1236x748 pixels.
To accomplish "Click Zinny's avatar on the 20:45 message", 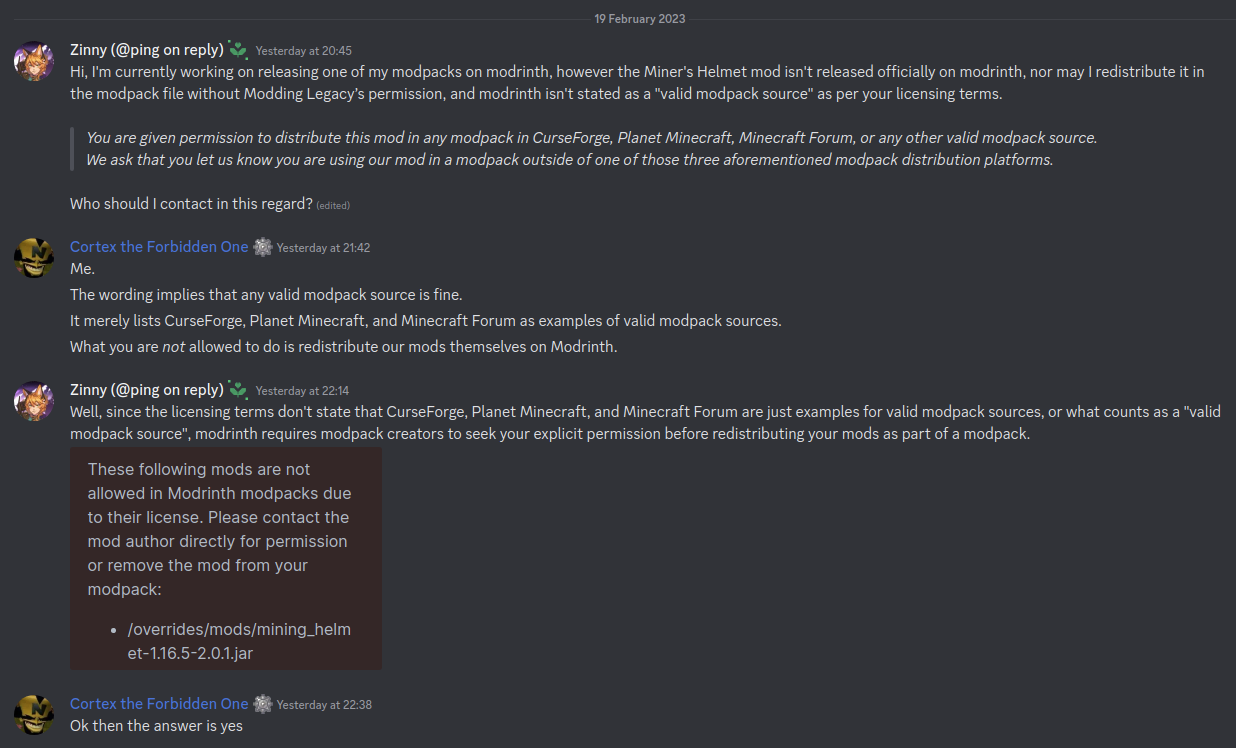I will pyautogui.click(x=34, y=61).
